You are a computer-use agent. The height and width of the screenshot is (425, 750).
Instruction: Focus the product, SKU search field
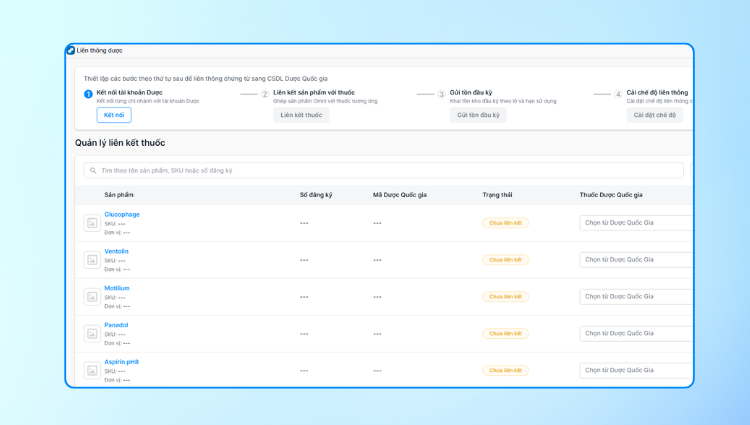coord(384,171)
